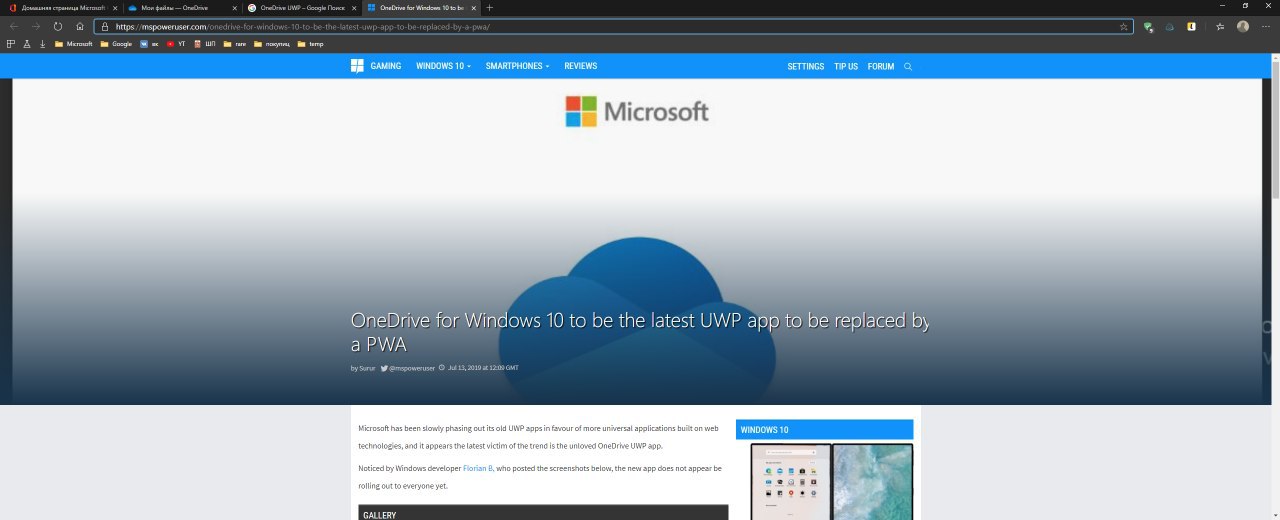This screenshot has height=520, width=1280.
Task: Open the green shield extension icon
Action: pyautogui.click(x=1148, y=27)
